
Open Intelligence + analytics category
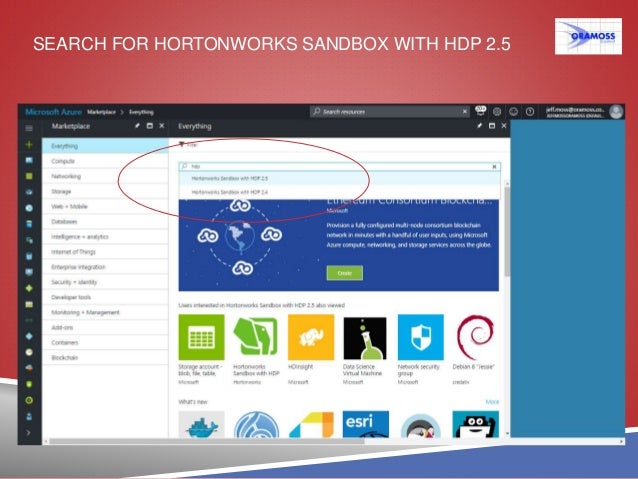point(105,236)
